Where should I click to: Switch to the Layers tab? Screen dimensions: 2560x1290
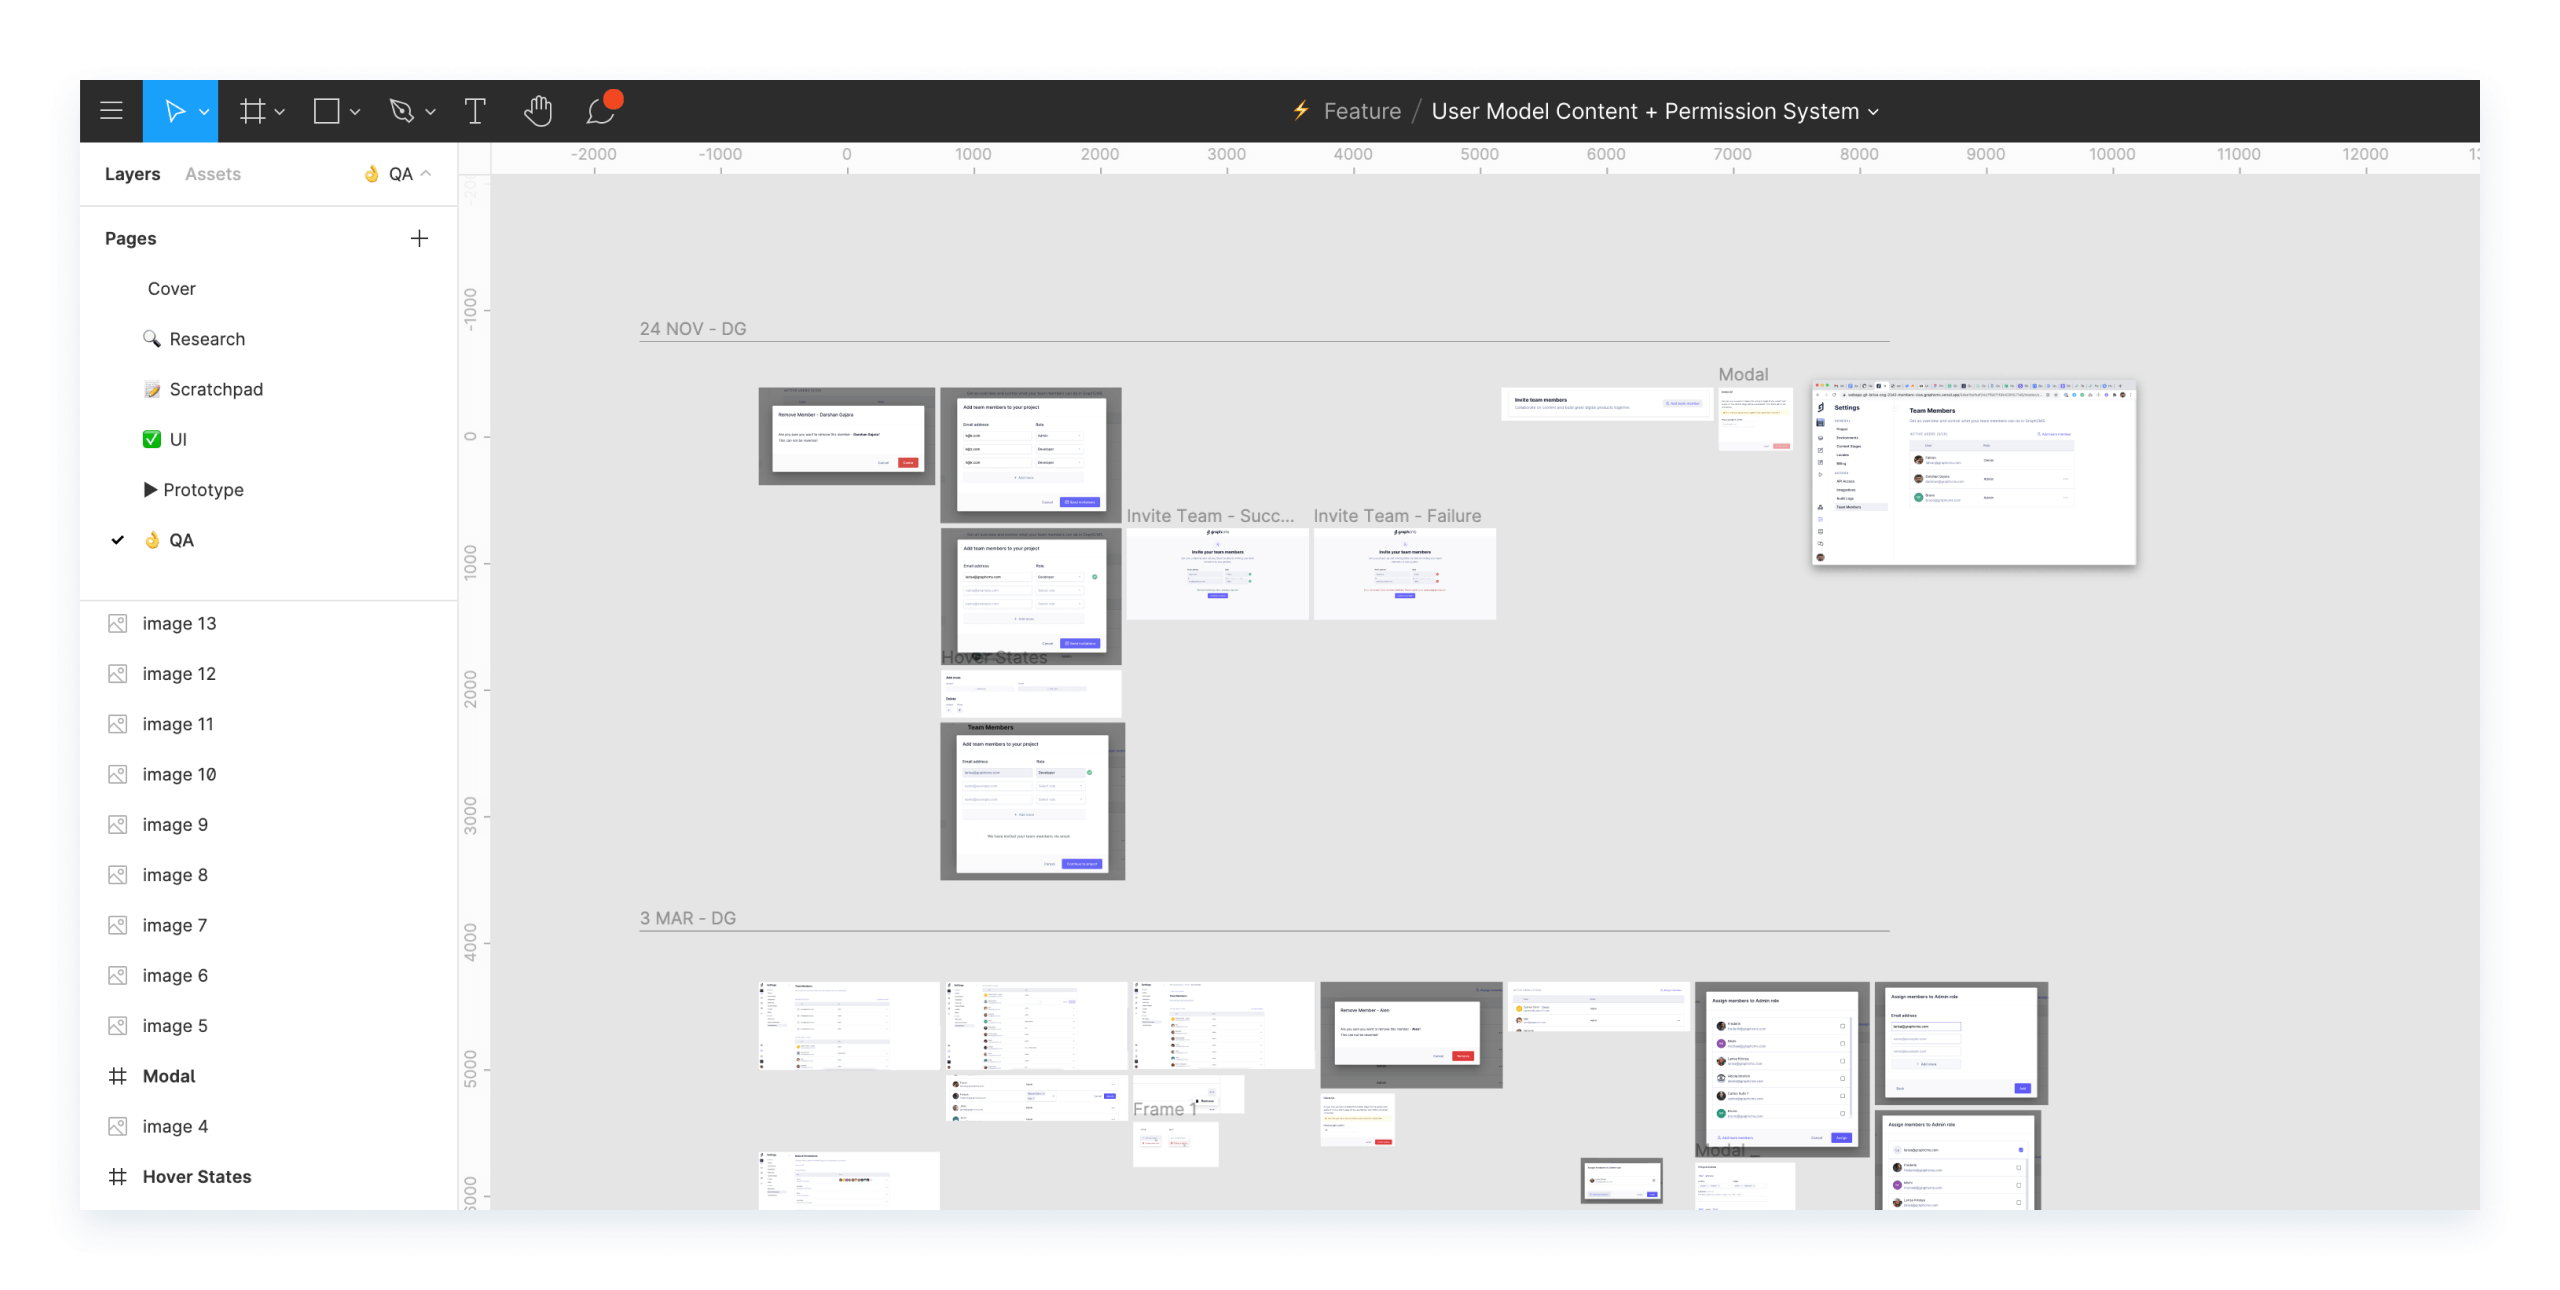(131, 173)
